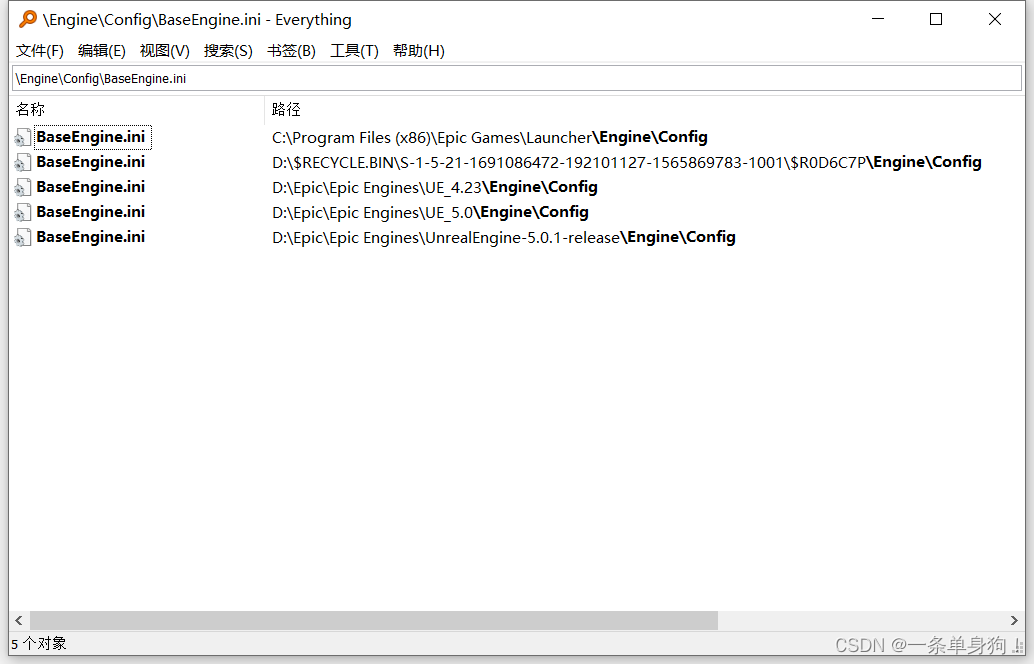Click file icon of UE_5.0 BaseEngine.ini row
The width and height of the screenshot is (1034, 664).
(x=22, y=212)
